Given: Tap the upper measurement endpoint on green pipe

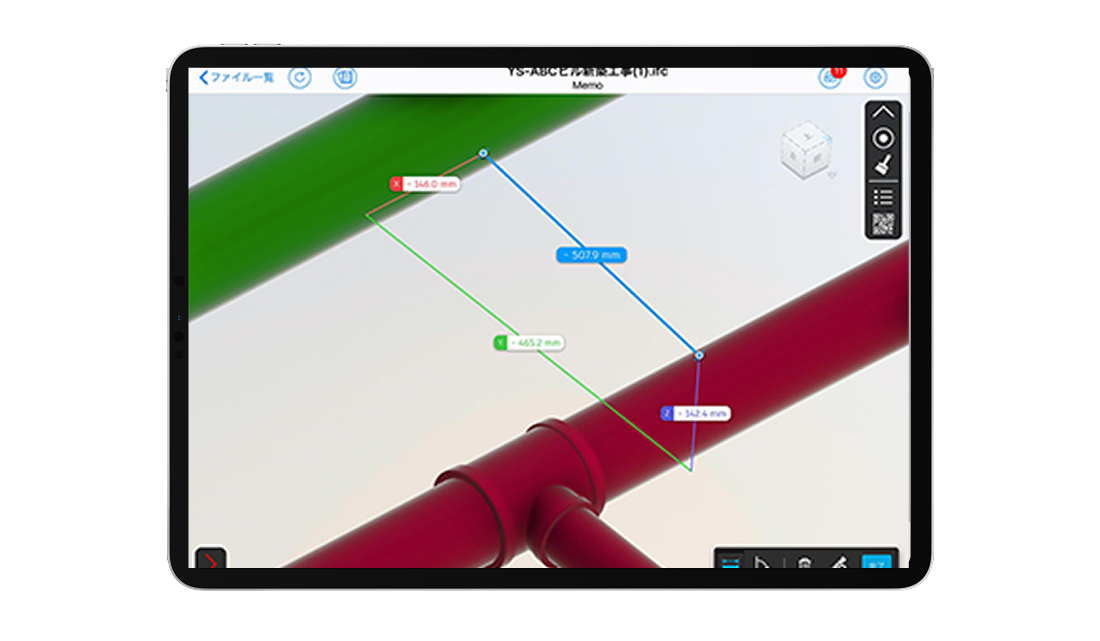Looking at the screenshot, I should [x=483, y=153].
